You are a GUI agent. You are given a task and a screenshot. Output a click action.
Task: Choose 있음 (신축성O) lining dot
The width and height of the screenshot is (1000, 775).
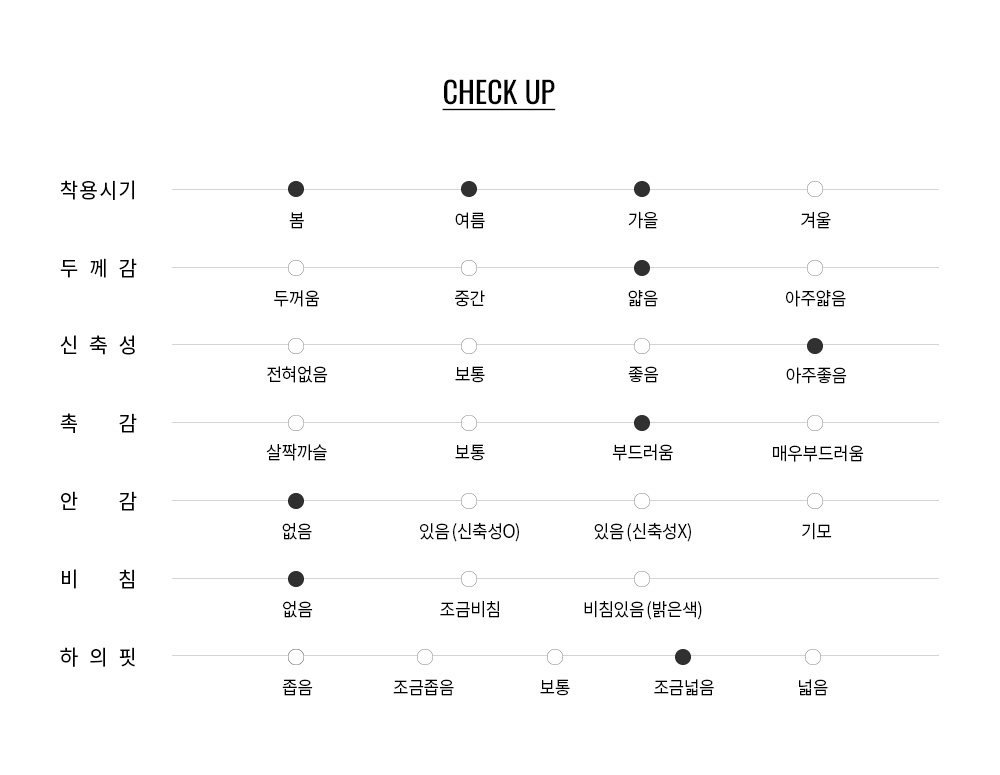pos(469,501)
